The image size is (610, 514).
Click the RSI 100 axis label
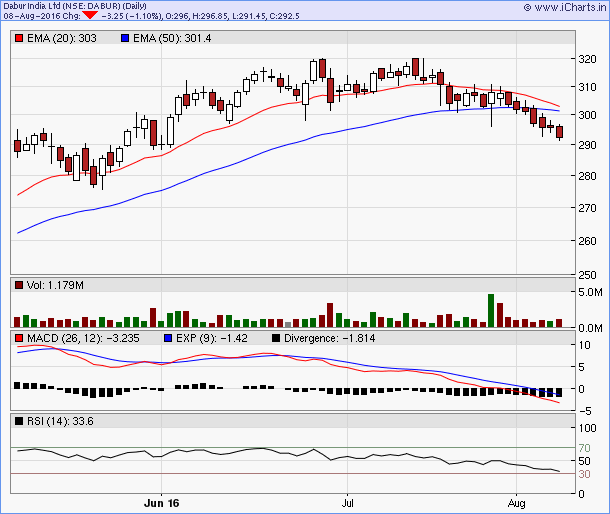tap(587, 428)
